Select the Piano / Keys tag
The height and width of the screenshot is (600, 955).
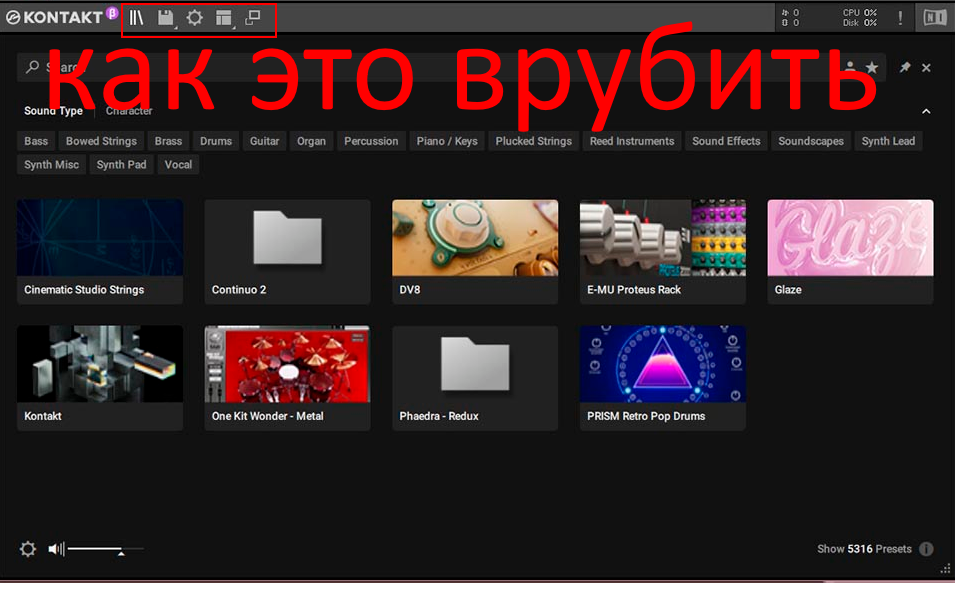click(446, 141)
